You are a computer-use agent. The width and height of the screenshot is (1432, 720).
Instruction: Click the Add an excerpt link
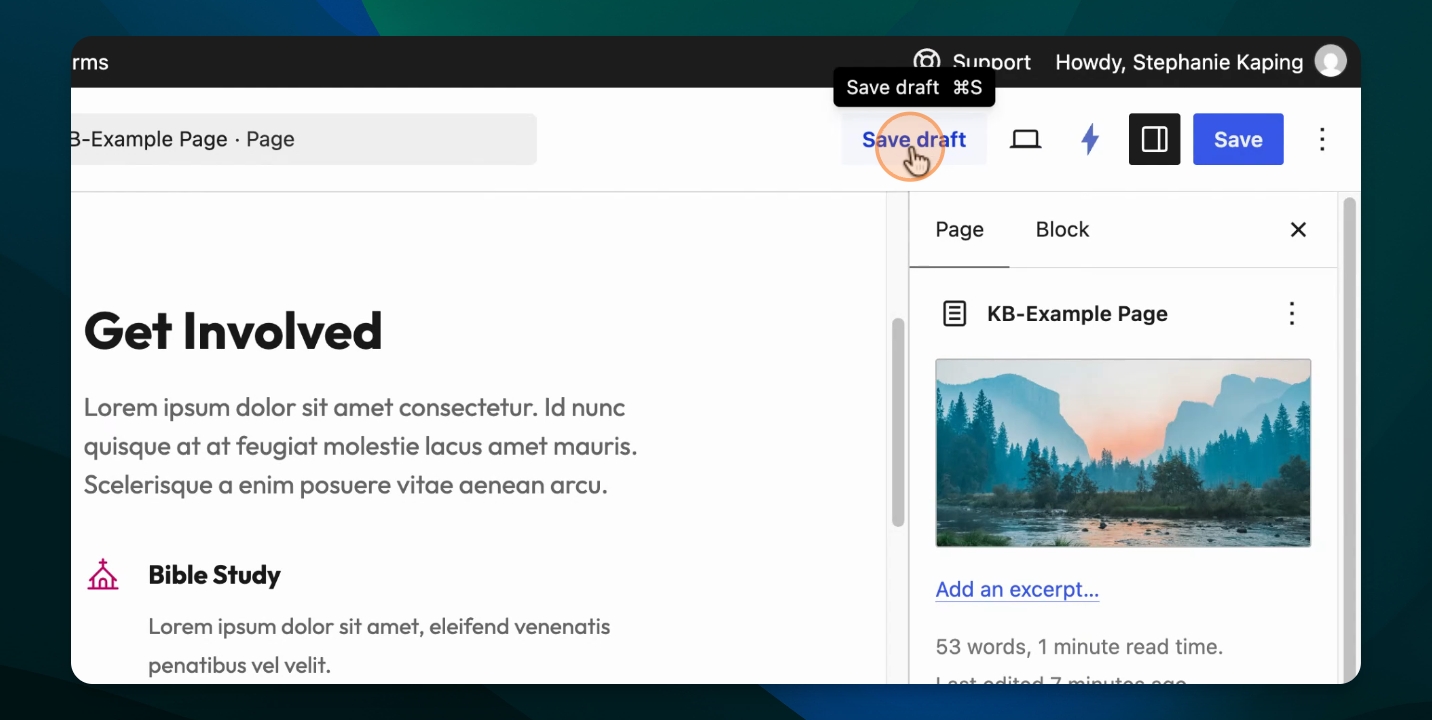coord(1017,590)
